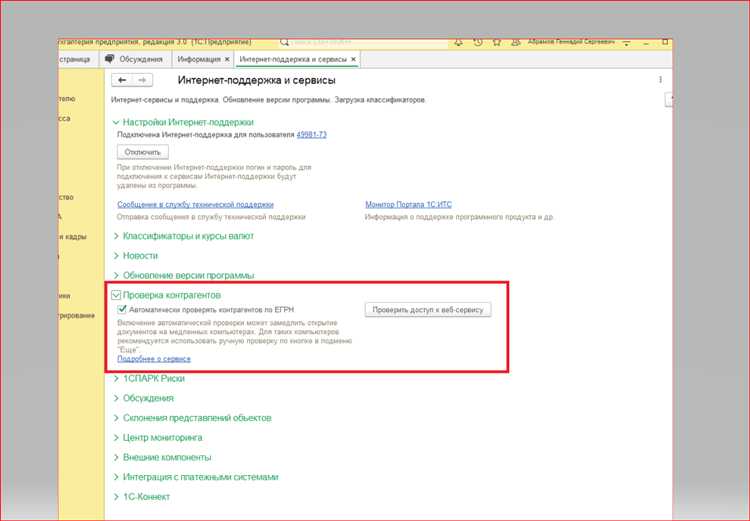Close the Интернет-поддержка и сервисы tab

point(353,60)
